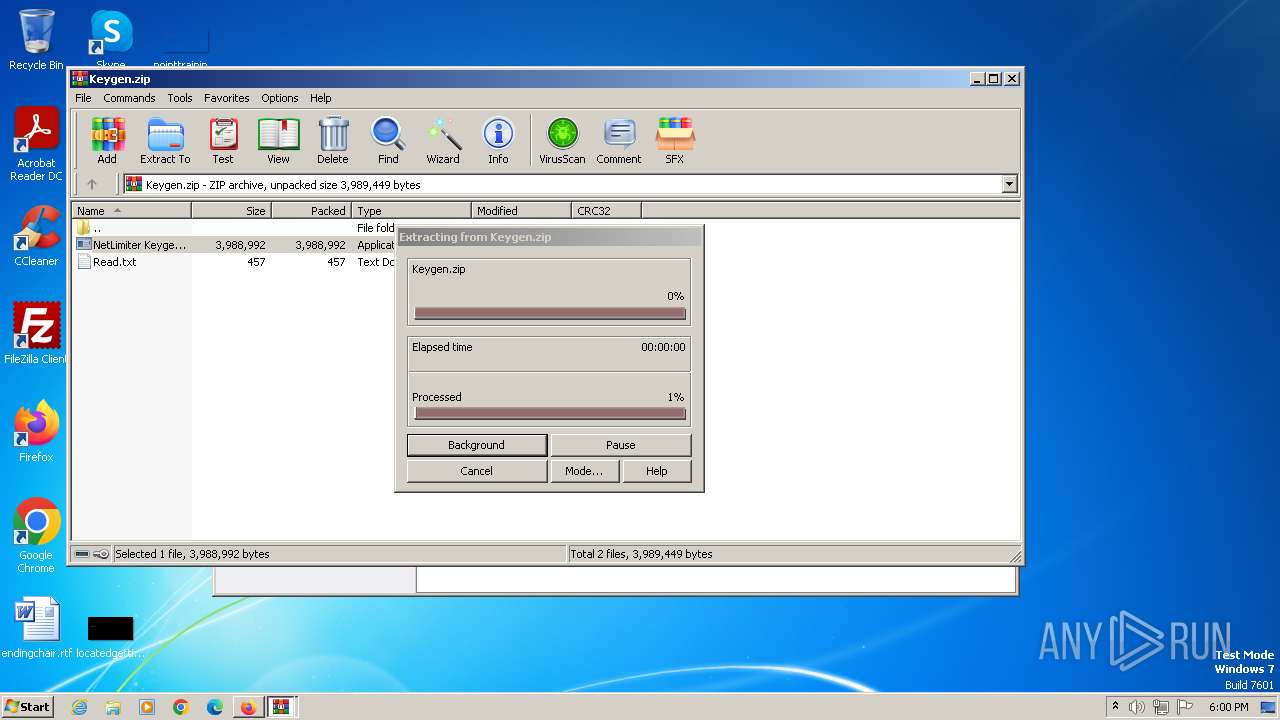Click the 'Total 2 files' status text
1280x720 pixels.
pos(641,554)
